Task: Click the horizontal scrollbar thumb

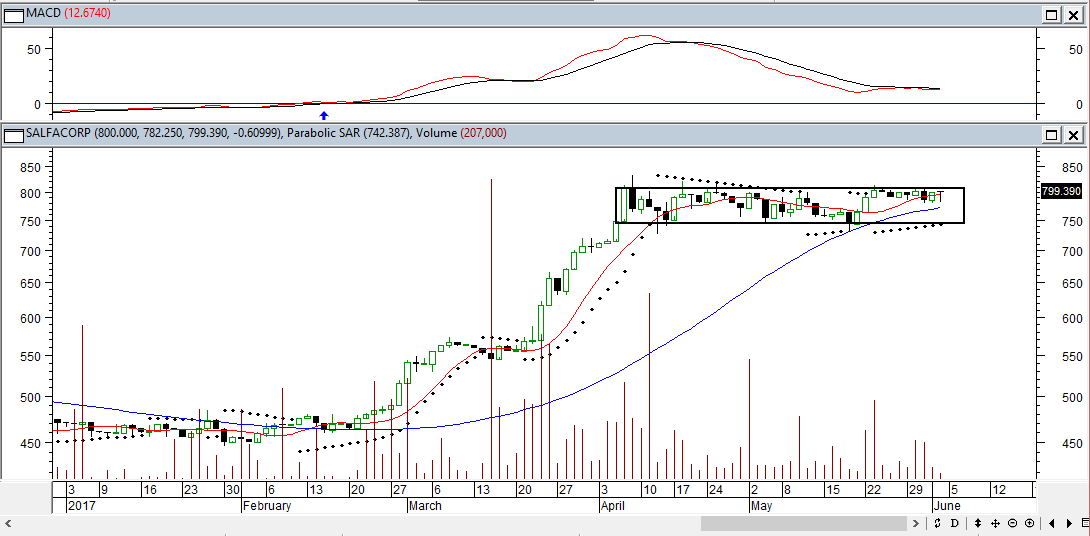Action: [x=804, y=523]
